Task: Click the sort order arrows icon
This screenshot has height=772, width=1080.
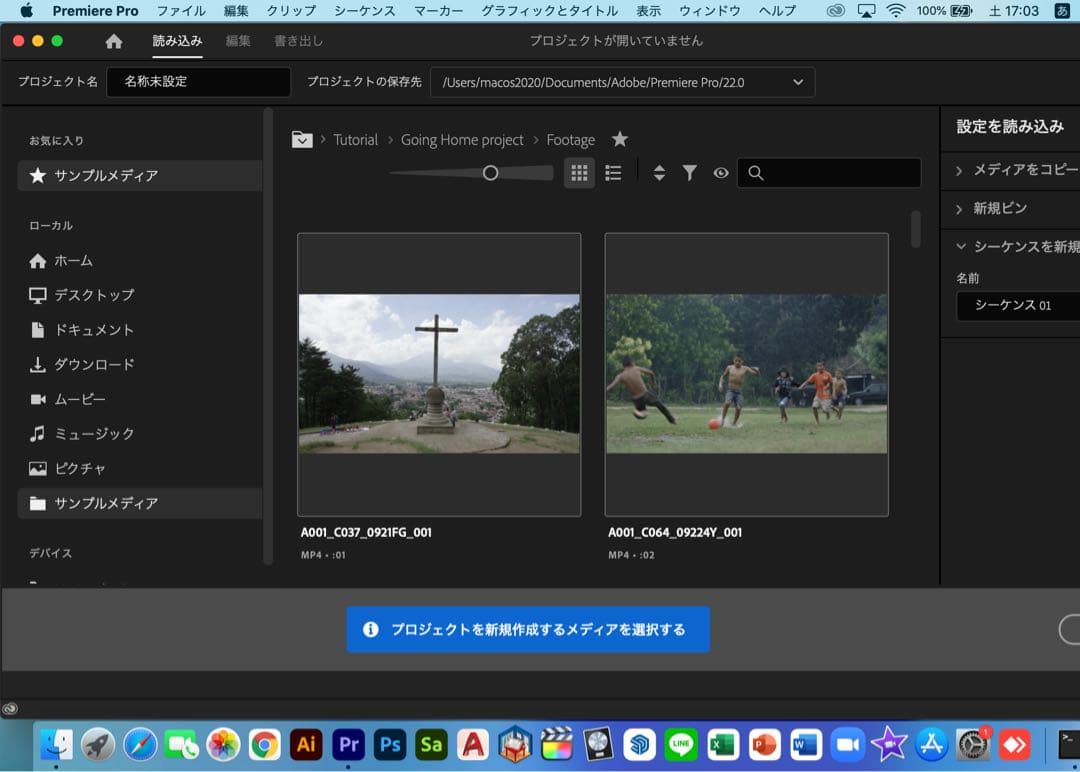Action: coord(659,173)
